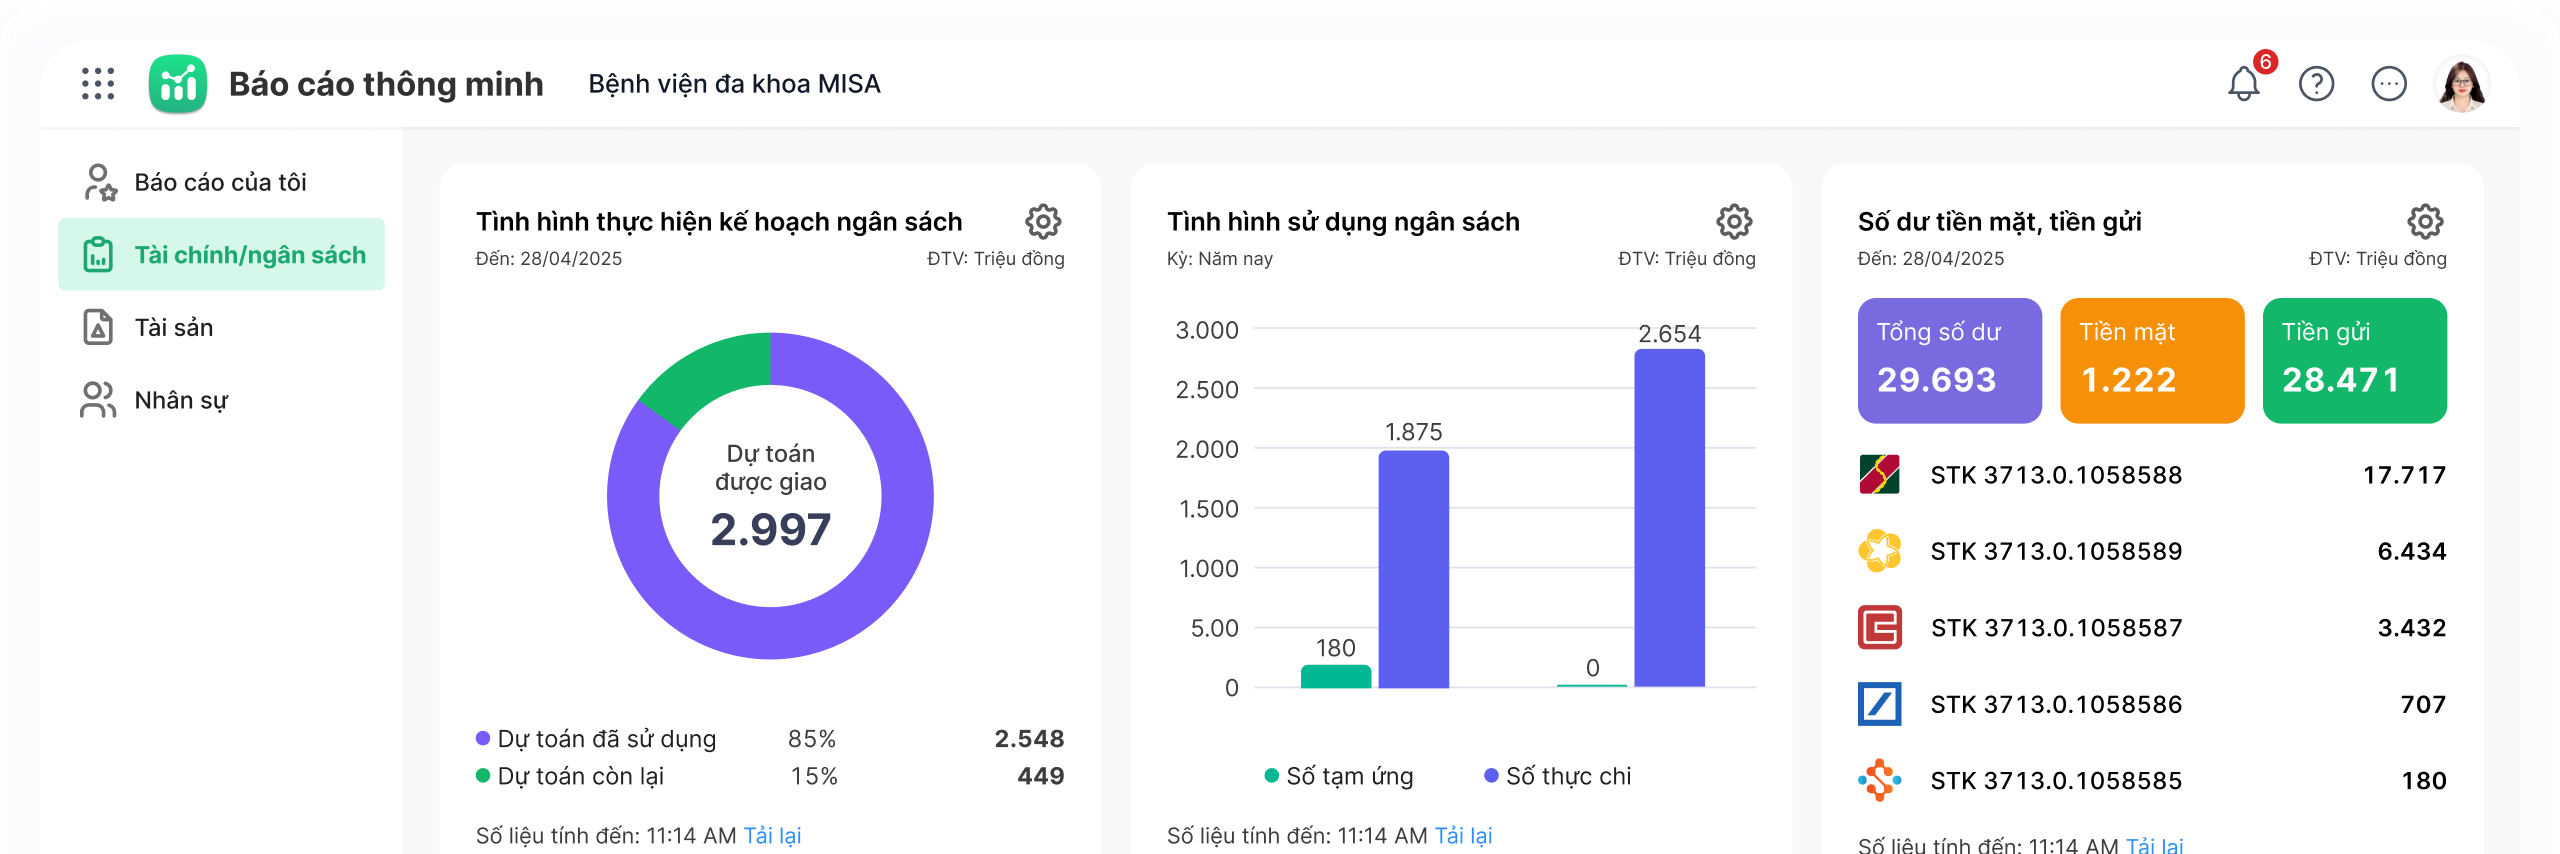
Task: Click the Tổng số dư 29.693 card
Action: (x=1950, y=361)
